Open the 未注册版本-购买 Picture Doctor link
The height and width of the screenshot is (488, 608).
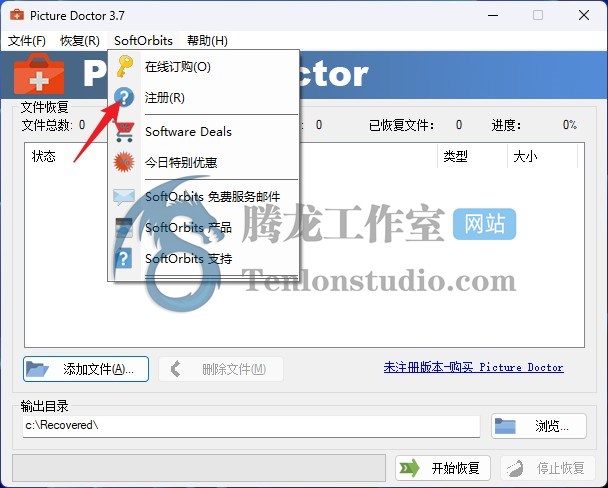coord(473,367)
